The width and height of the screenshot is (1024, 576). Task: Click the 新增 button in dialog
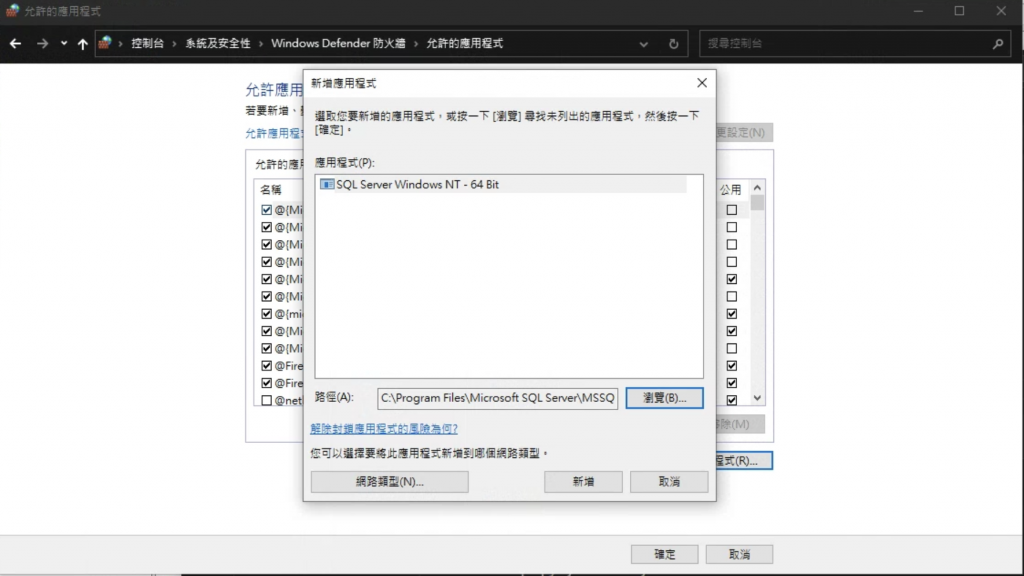coord(583,481)
